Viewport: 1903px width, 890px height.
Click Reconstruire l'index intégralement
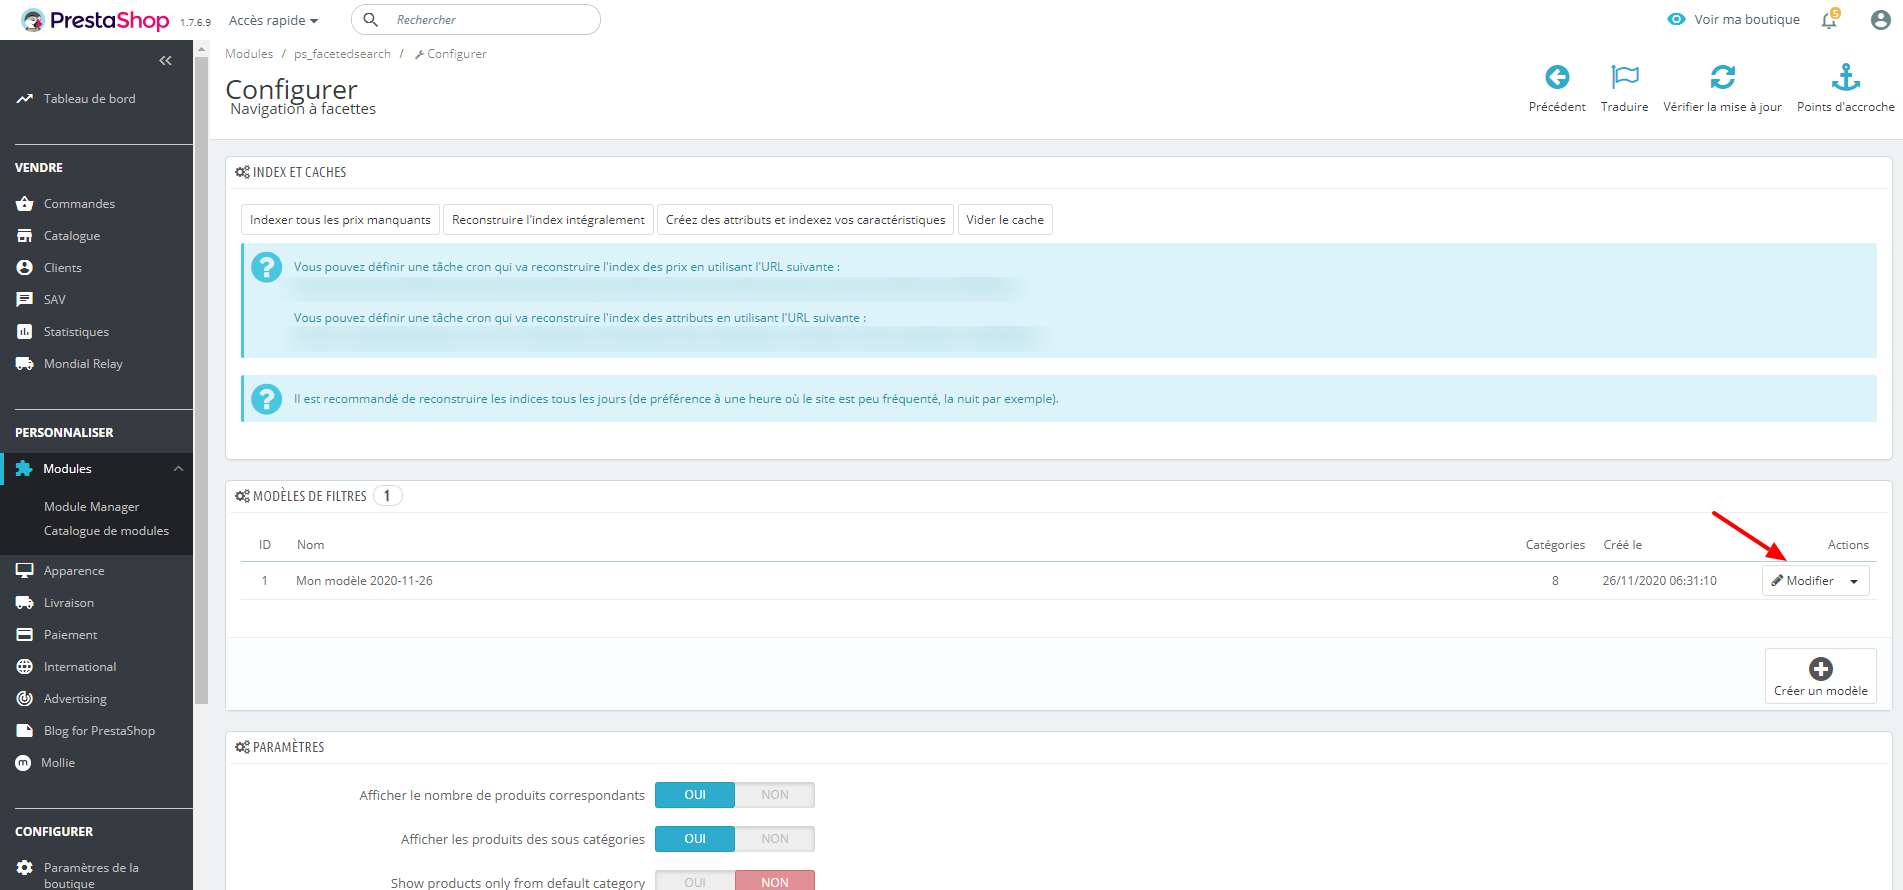point(548,220)
